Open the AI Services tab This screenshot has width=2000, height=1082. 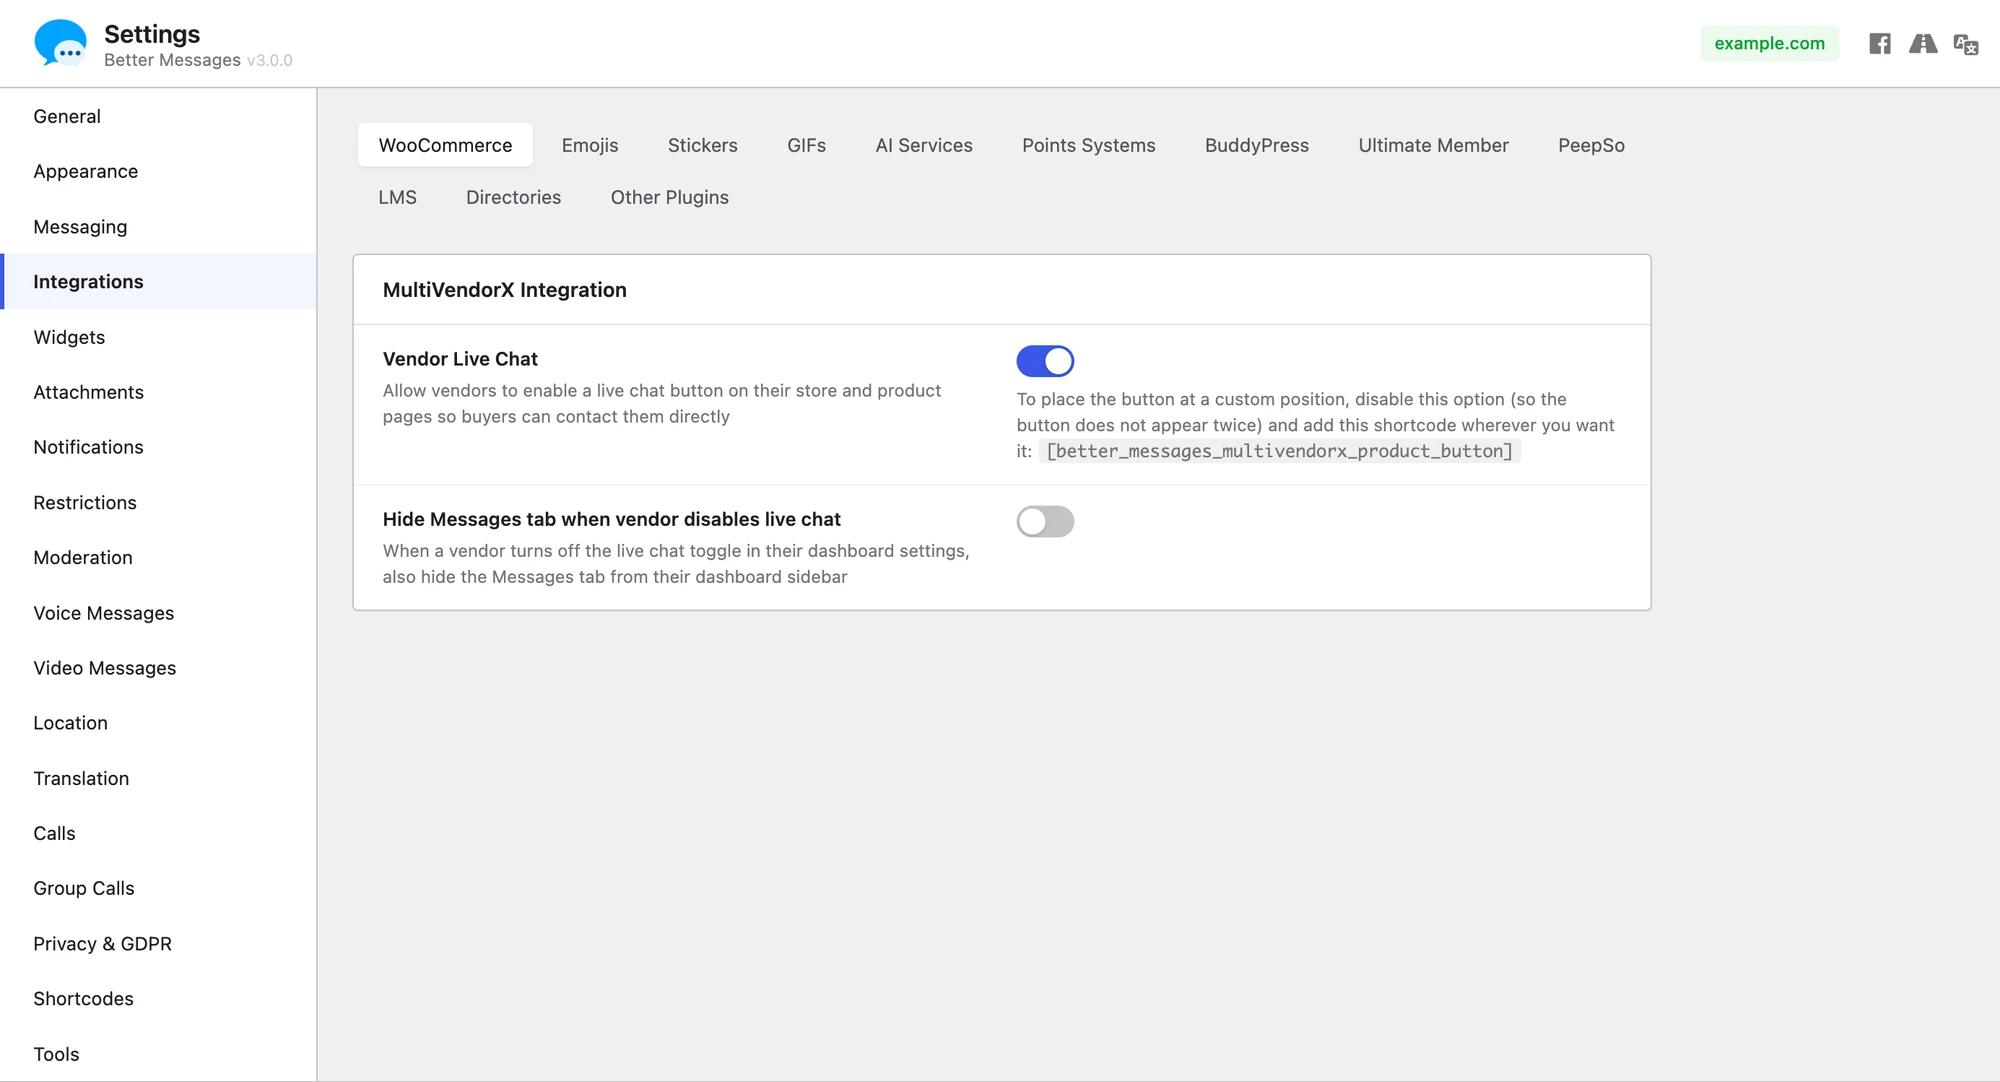pos(924,145)
